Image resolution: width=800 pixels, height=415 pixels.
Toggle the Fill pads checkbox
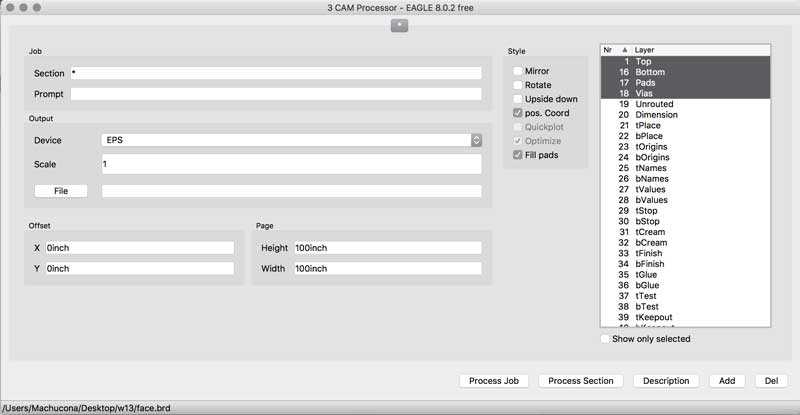[x=518, y=155]
